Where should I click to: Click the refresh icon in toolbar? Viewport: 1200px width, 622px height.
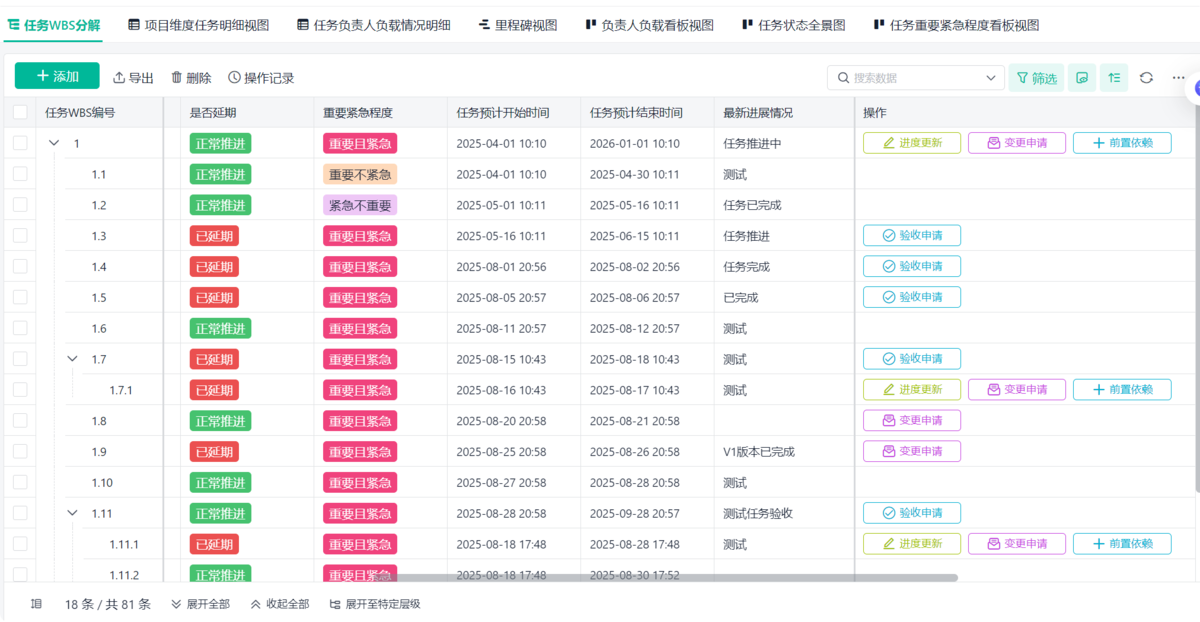tap(1146, 78)
